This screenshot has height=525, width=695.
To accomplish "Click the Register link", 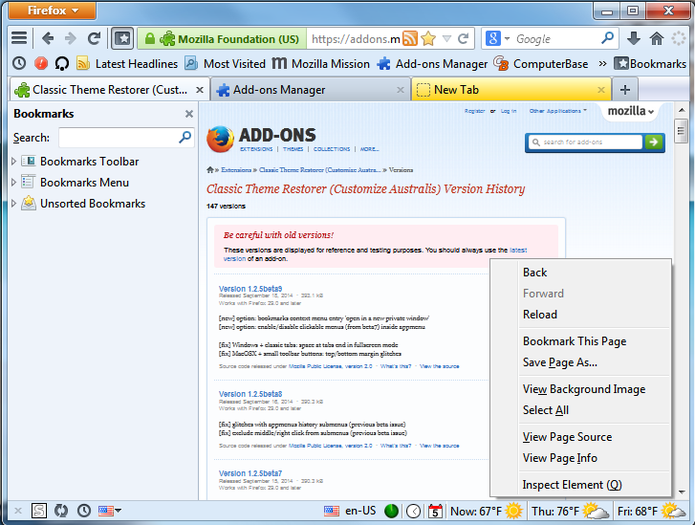I will (x=475, y=111).
